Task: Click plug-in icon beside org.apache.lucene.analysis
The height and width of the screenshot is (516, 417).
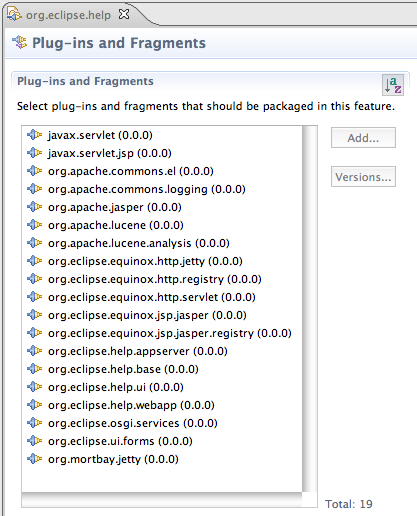Action: 35,243
